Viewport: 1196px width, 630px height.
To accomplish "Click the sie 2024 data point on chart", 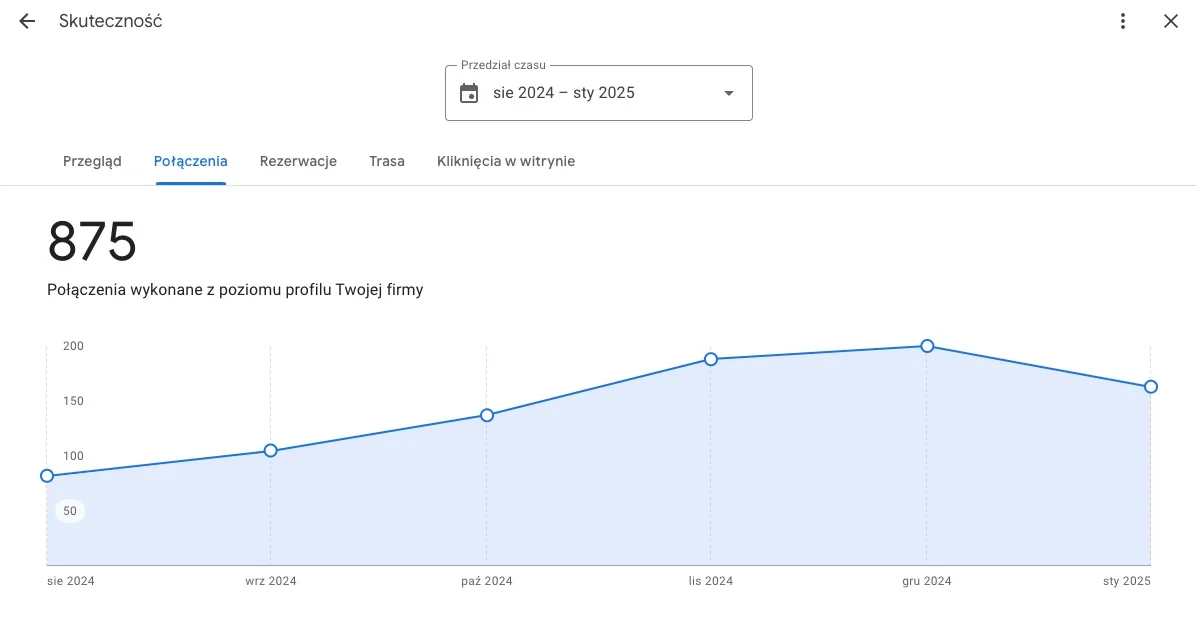I will (47, 476).
